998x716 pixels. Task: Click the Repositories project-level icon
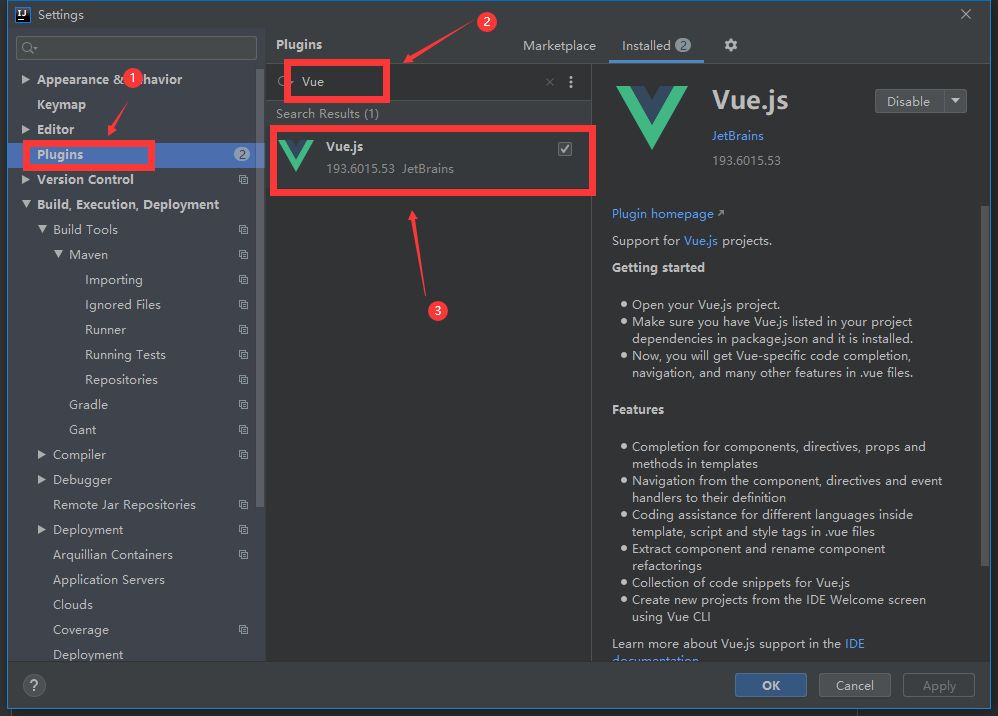[x=243, y=380]
